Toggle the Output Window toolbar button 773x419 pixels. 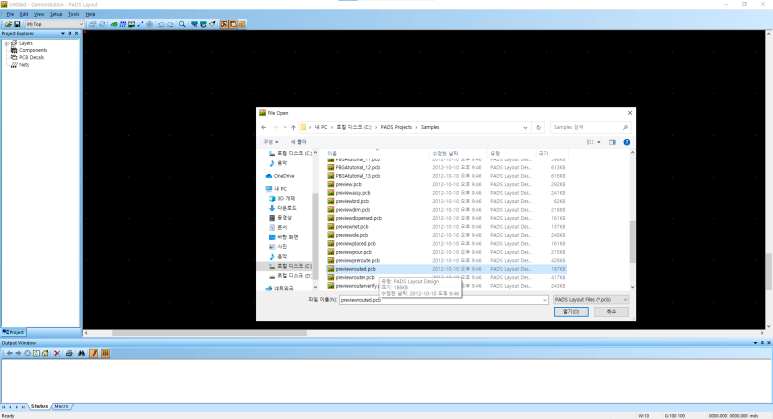pyautogui.click(x=224, y=24)
